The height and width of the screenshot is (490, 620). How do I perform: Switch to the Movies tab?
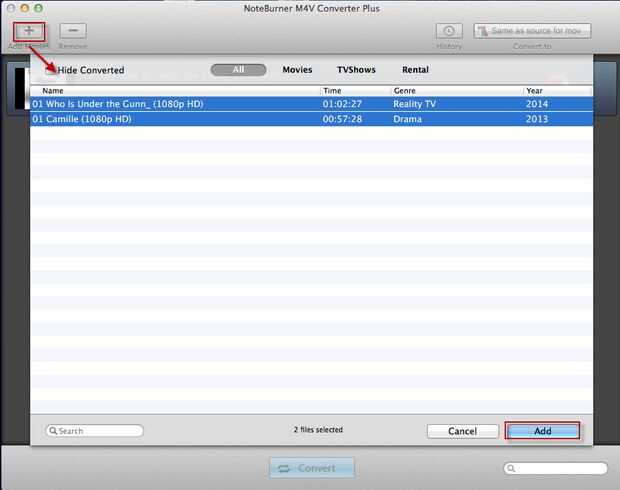(297, 70)
